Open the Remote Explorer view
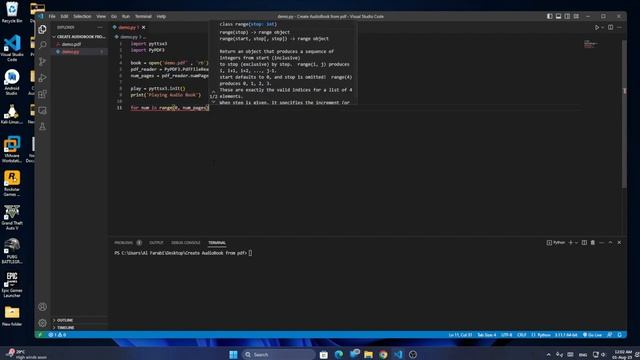 42,110
